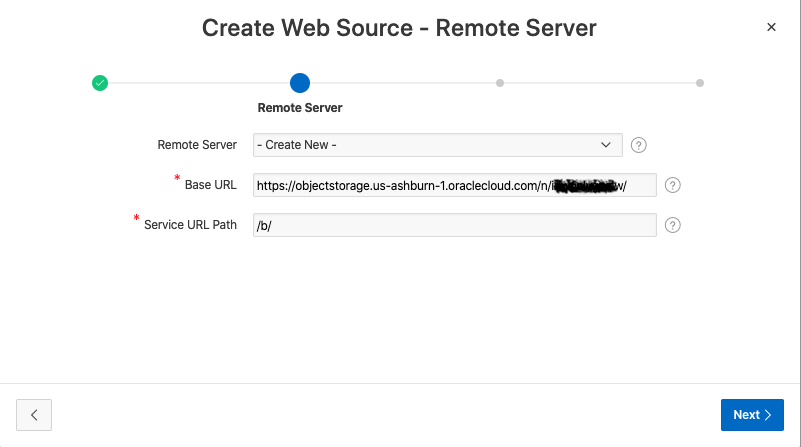The image size is (801, 447).
Task: Click the current blue Remote Server step circle
Action: [x=300, y=83]
